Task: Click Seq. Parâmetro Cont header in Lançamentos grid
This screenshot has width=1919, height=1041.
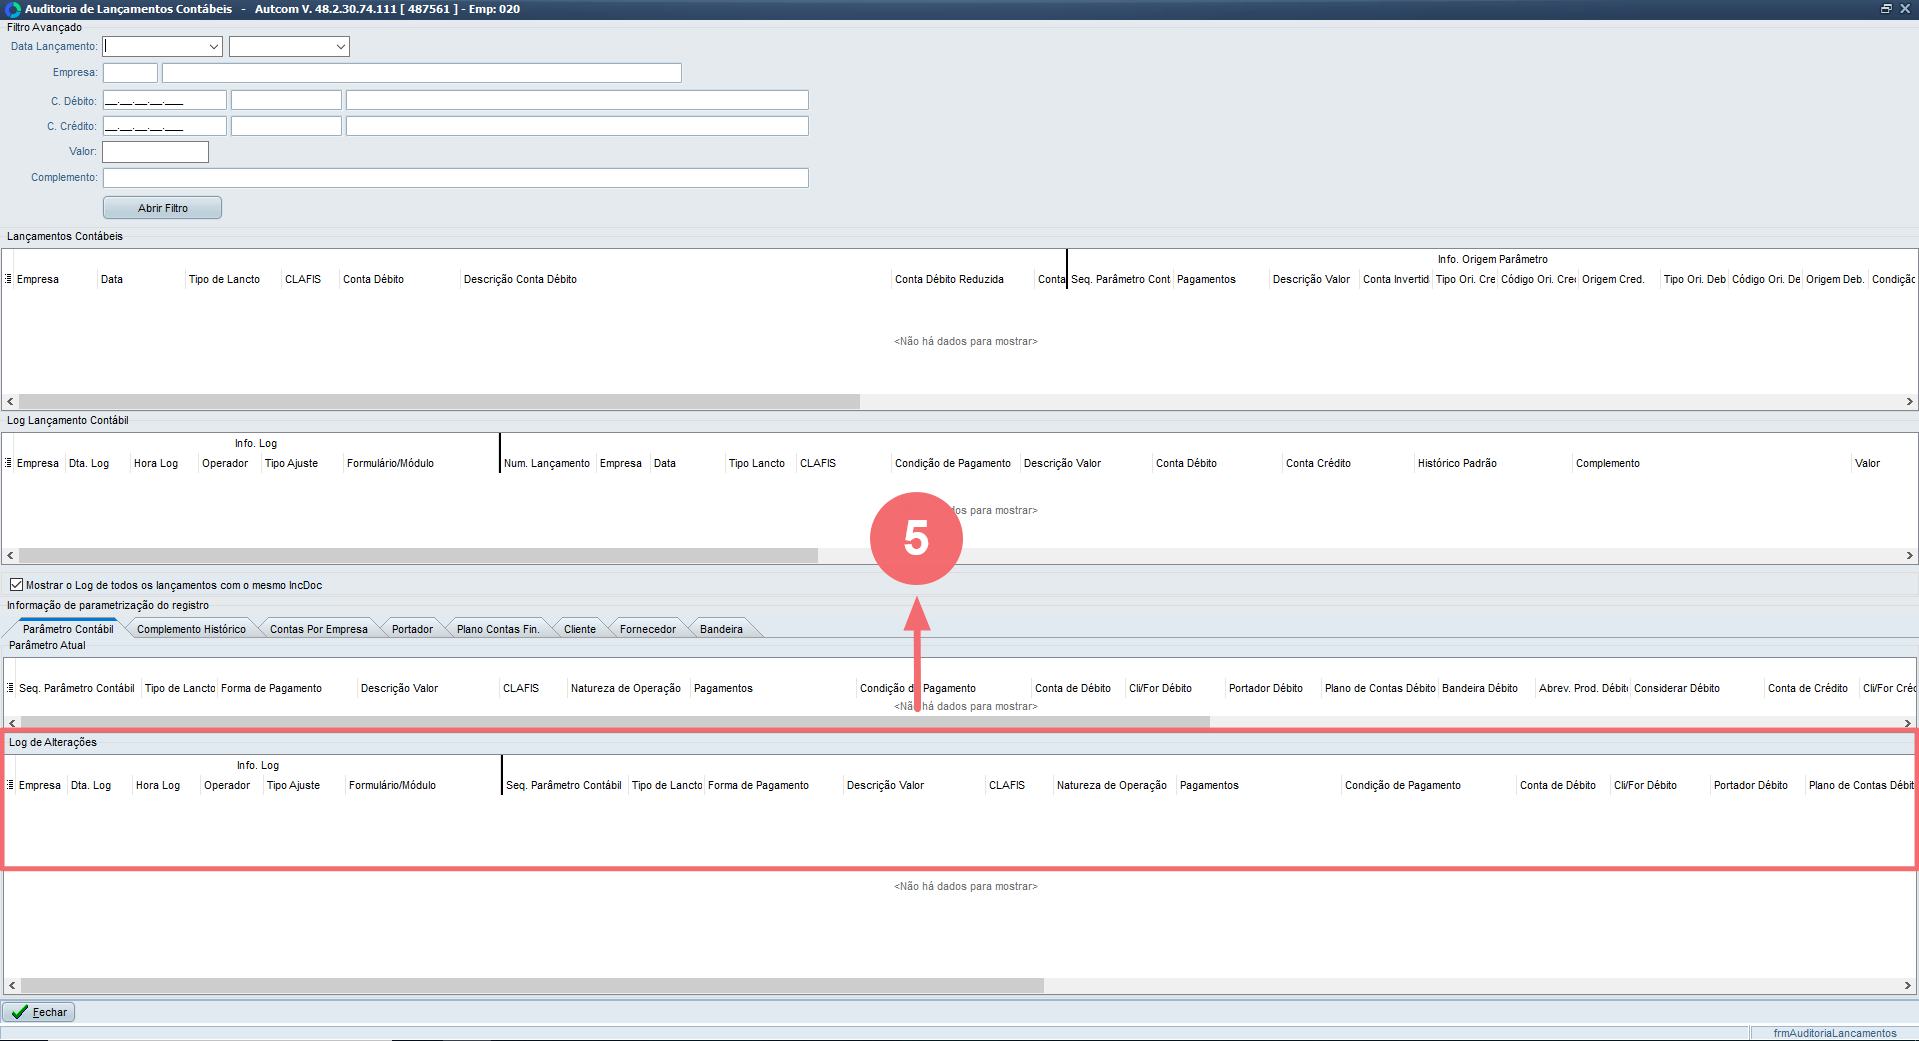Action: pyautogui.click(x=1121, y=279)
